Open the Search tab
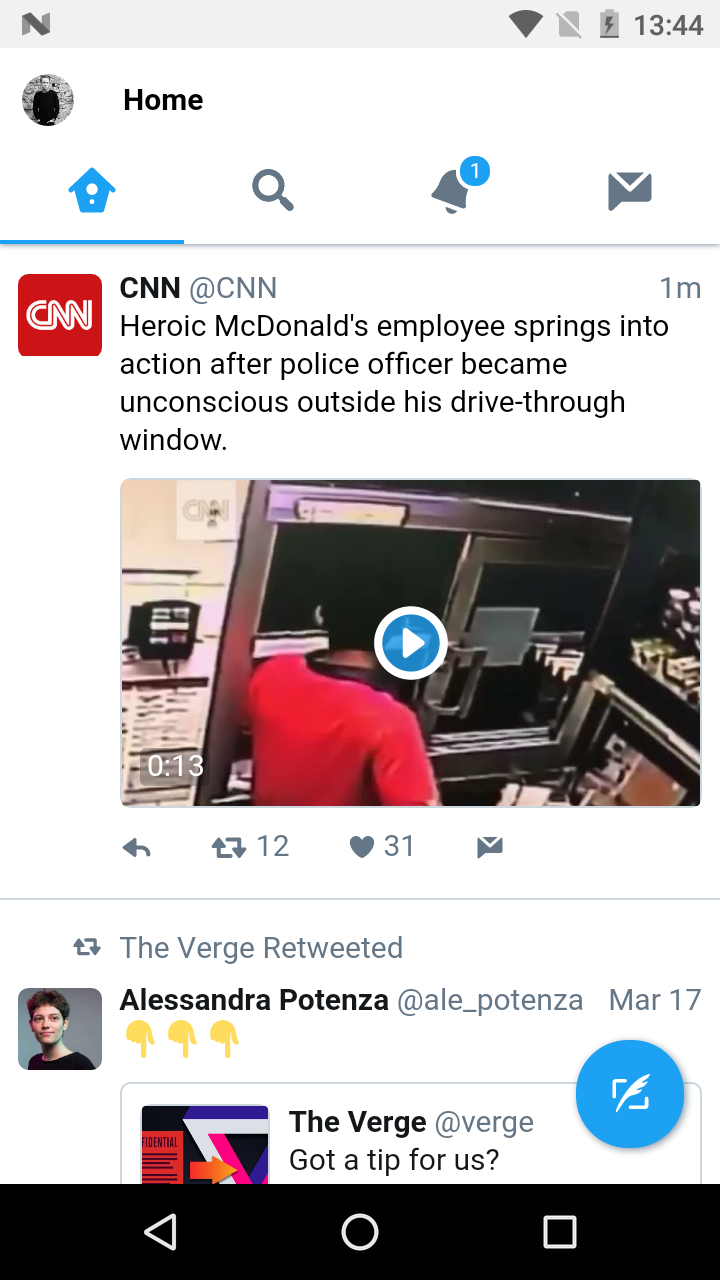720x1280 pixels. pos(272,190)
